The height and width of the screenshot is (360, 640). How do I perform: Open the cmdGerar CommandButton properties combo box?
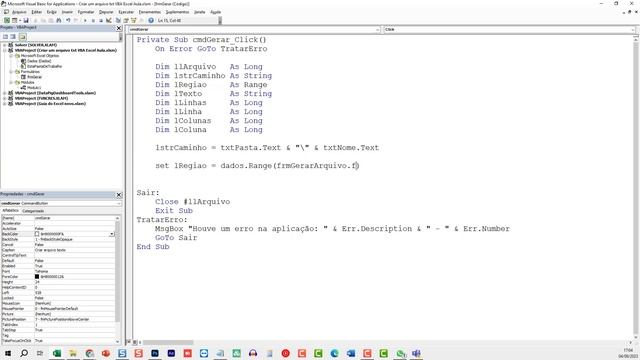(61, 203)
